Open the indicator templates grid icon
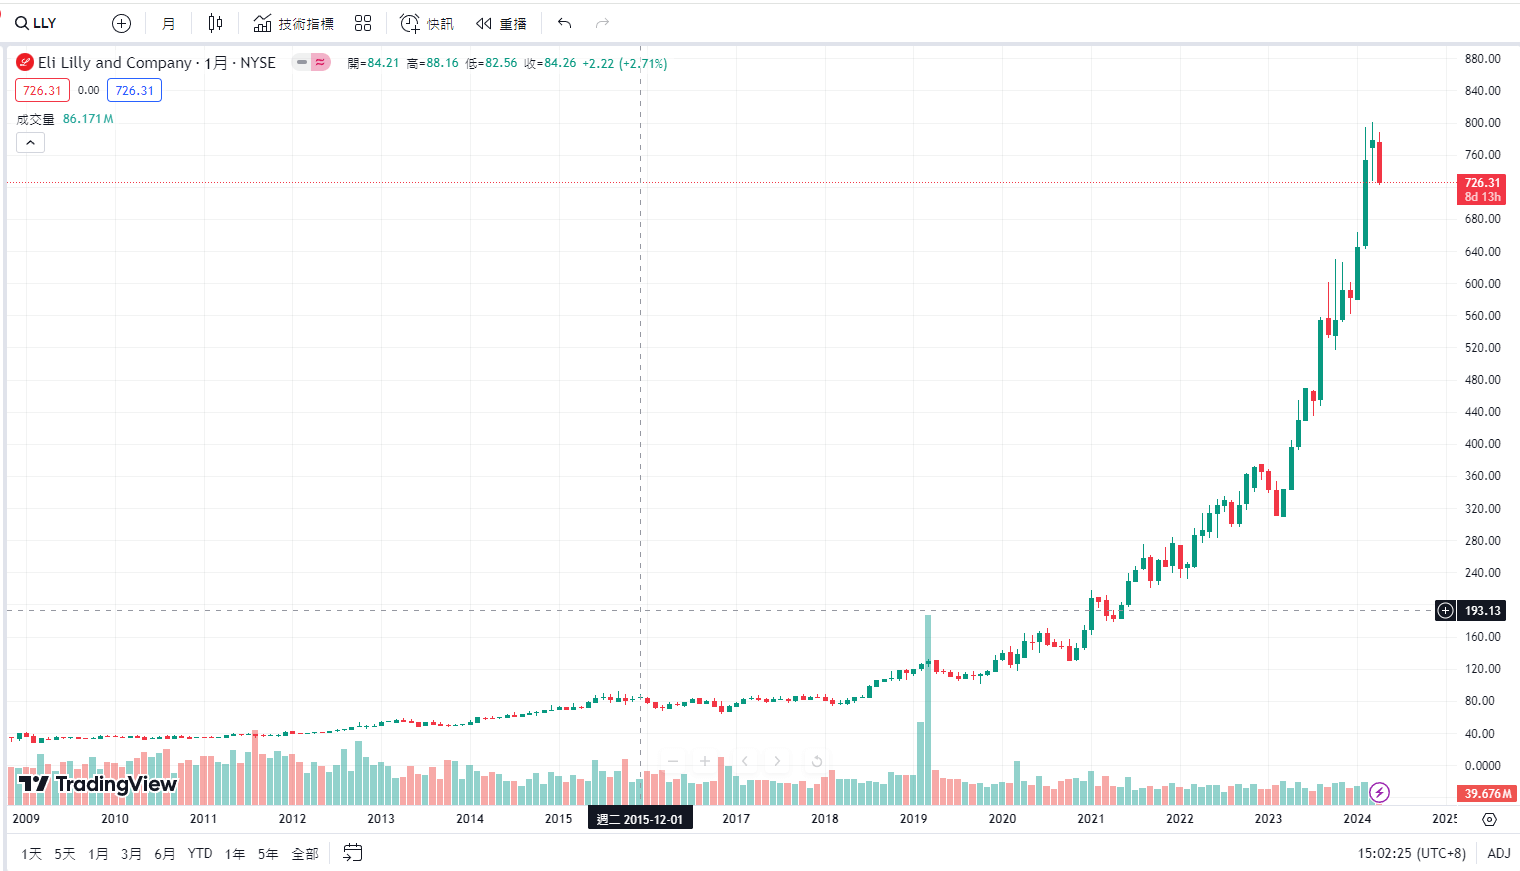 point(363,23)
